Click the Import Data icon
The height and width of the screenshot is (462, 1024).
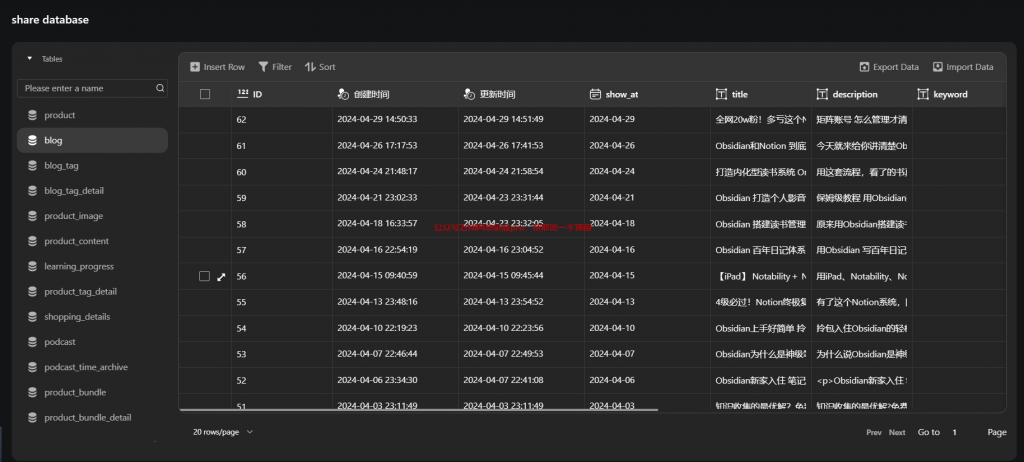(x=938, y=67)
